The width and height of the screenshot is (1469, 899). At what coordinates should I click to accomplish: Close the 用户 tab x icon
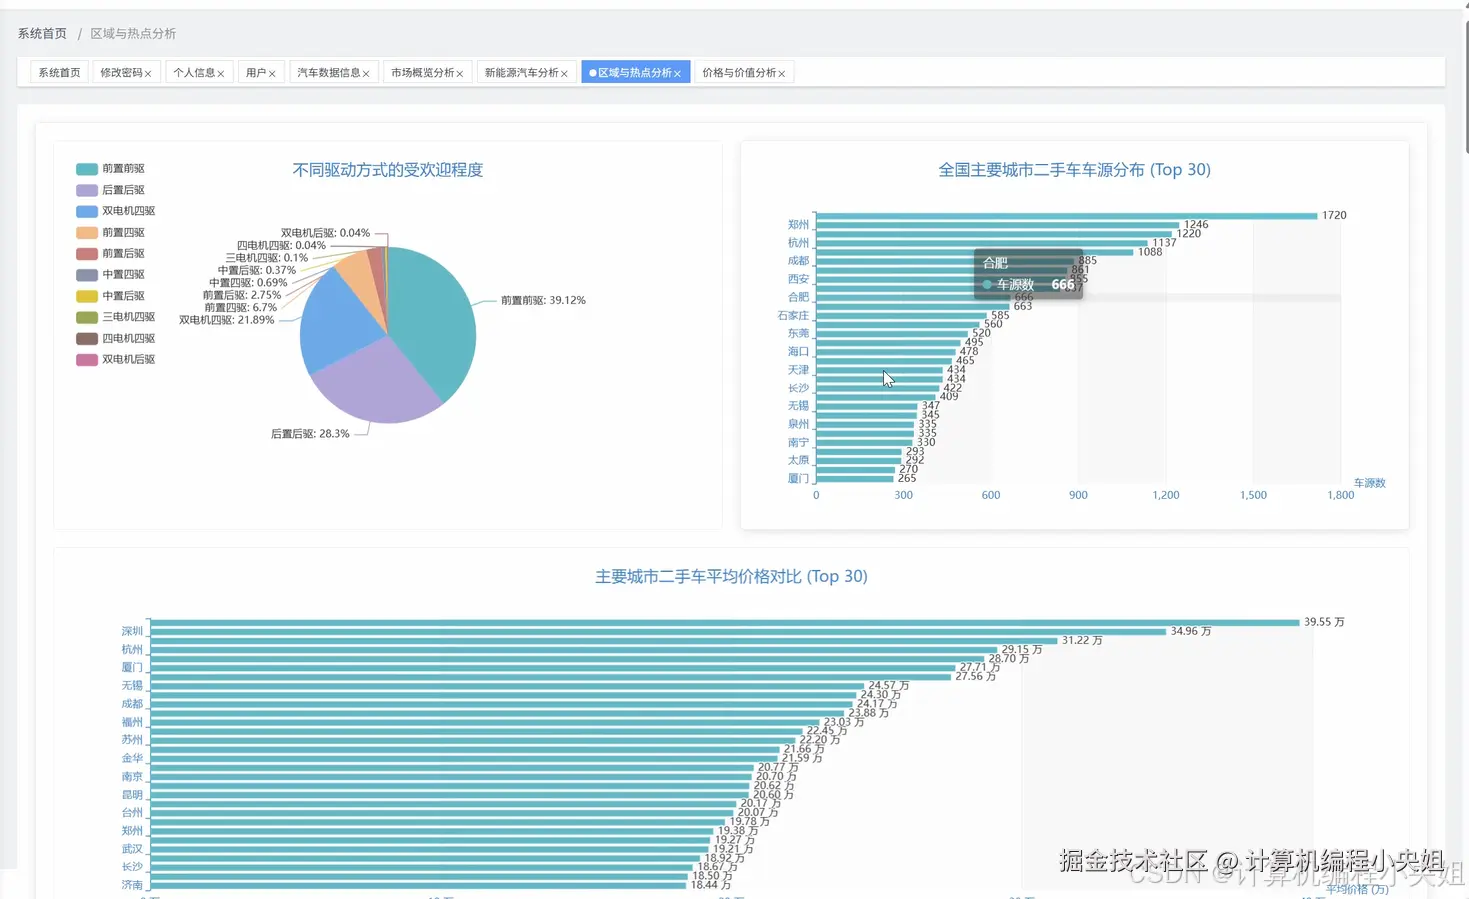(x=272, y=74)
